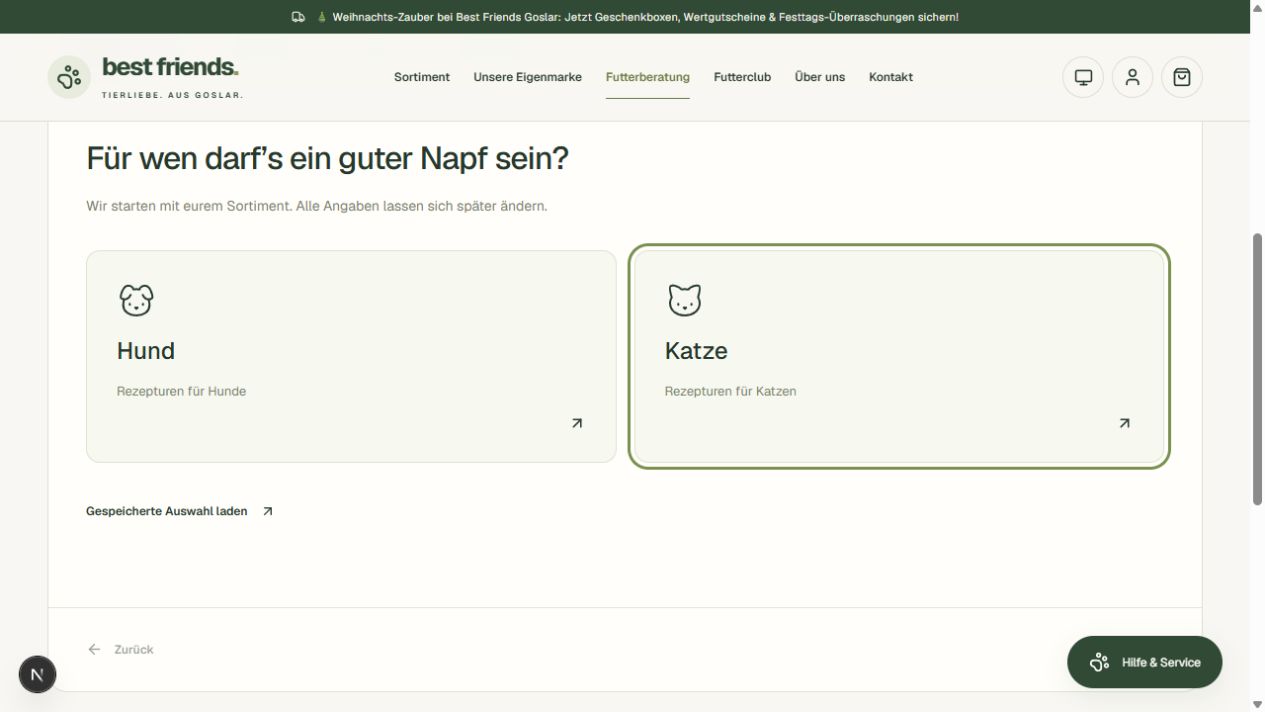Open the user account icon
Image resolution: width=1265 pixels, height=712 pixels.
point(1132,77)
